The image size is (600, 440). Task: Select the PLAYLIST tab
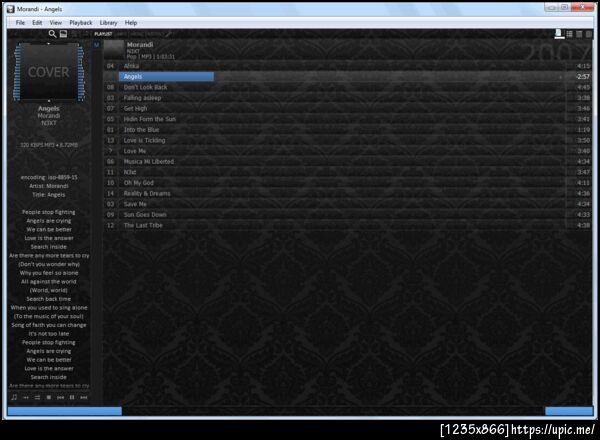pyautogui.click(x=103, y=34)
